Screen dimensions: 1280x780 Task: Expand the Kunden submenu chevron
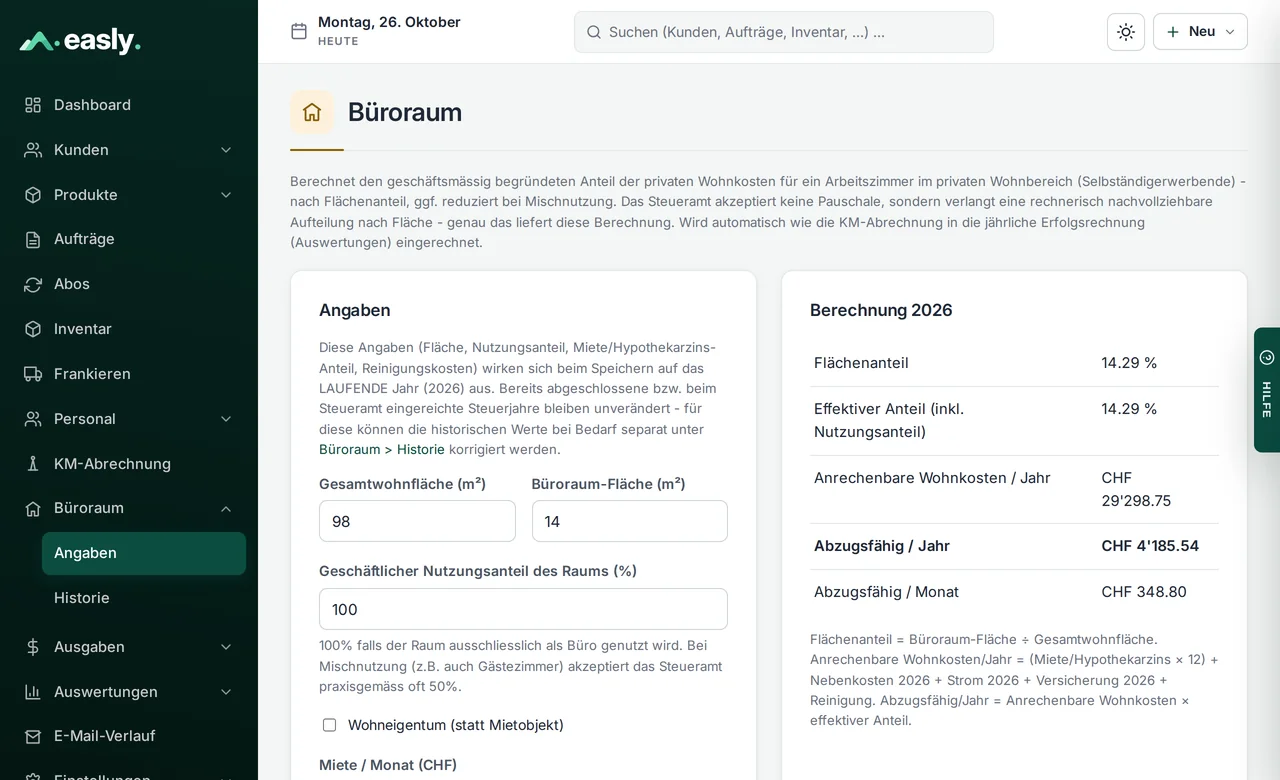click(226, 150)
